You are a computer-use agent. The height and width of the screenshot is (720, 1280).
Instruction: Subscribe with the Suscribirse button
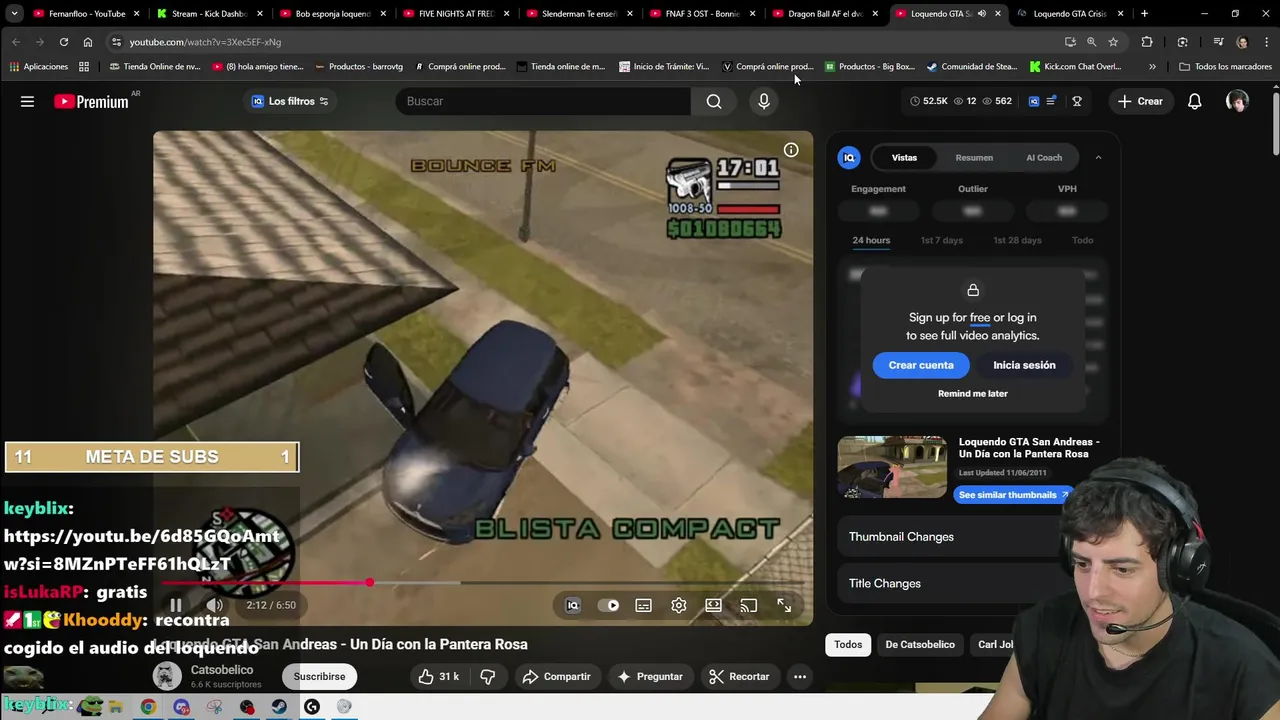[319, 677]
